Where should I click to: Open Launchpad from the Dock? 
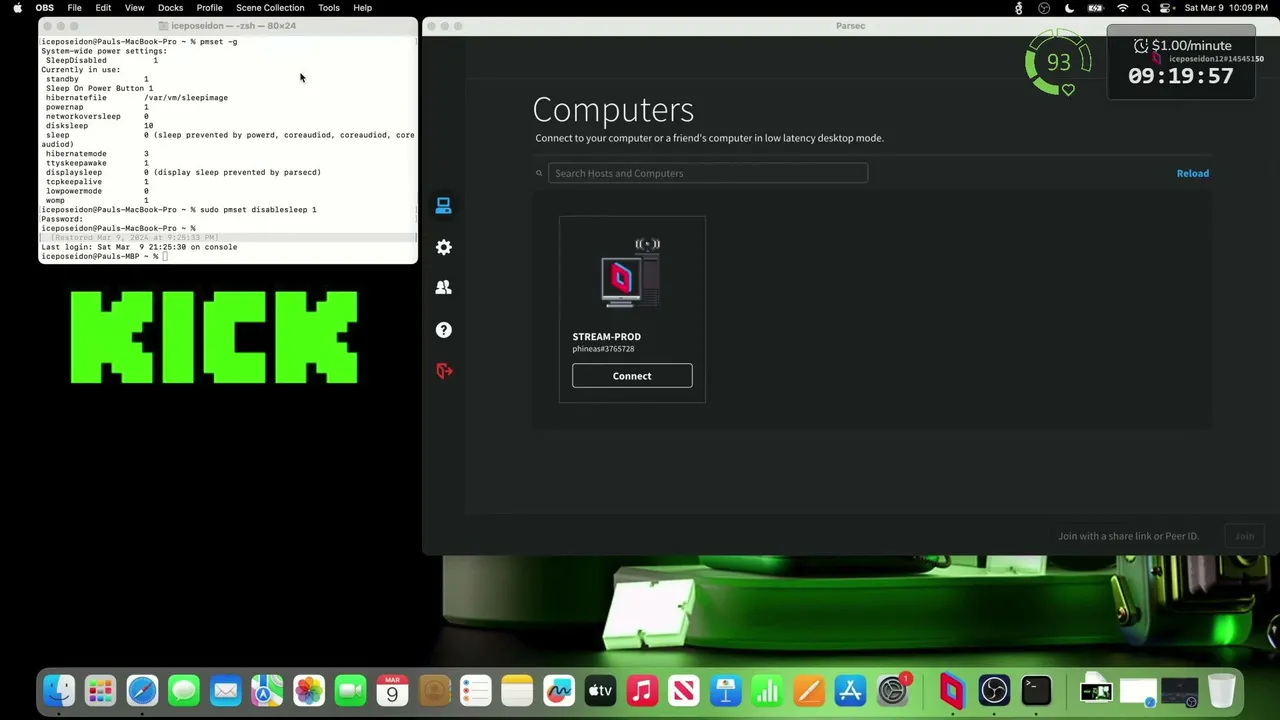point(100,691)
